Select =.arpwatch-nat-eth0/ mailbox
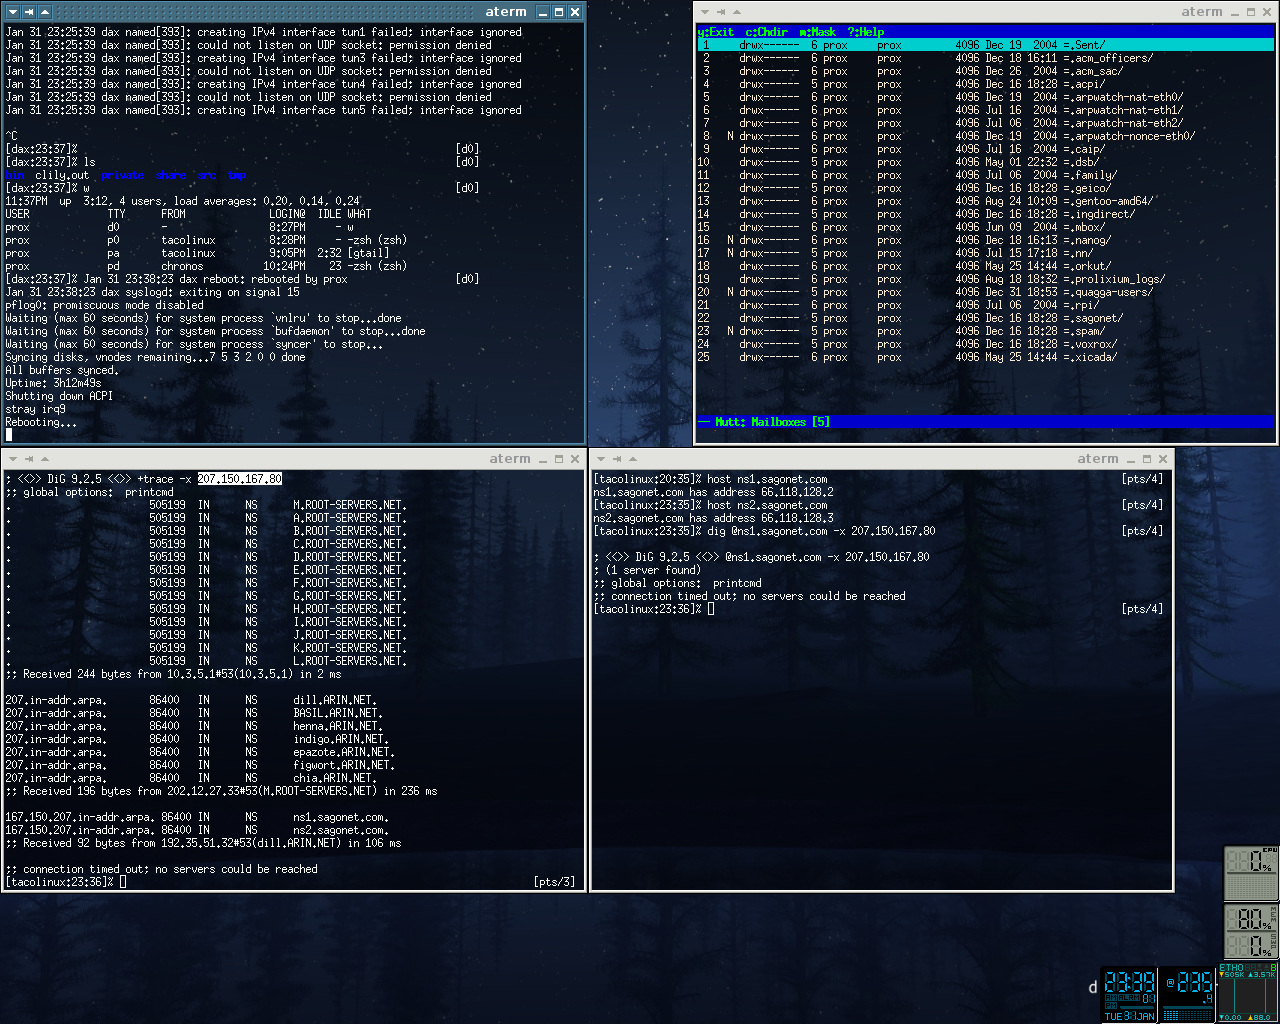Viewport: 1280px width, 1024px height. tap(985, 97)
